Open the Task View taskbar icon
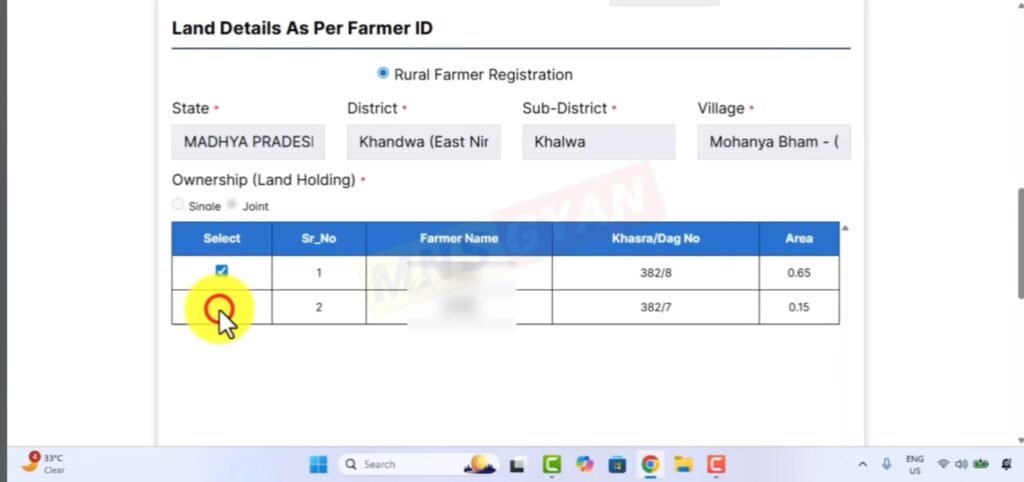The image size is (1024, 482). pos(518,464)
